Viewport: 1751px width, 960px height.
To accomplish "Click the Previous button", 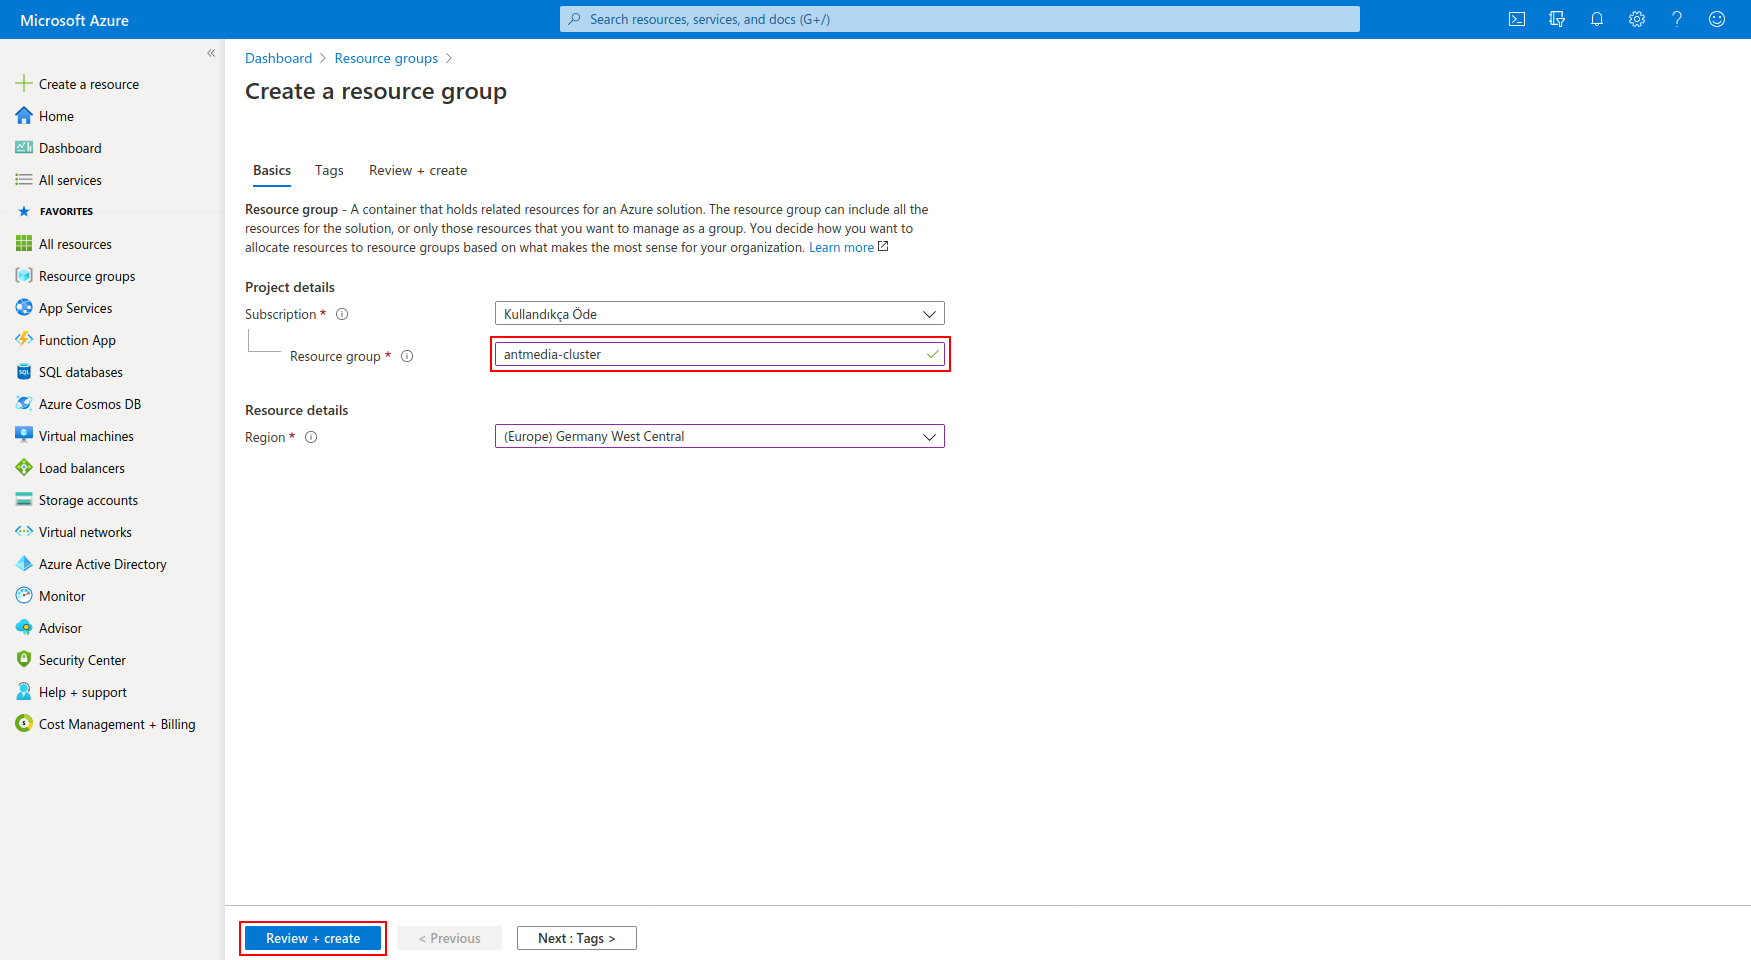I will click(x=449, y=938).
